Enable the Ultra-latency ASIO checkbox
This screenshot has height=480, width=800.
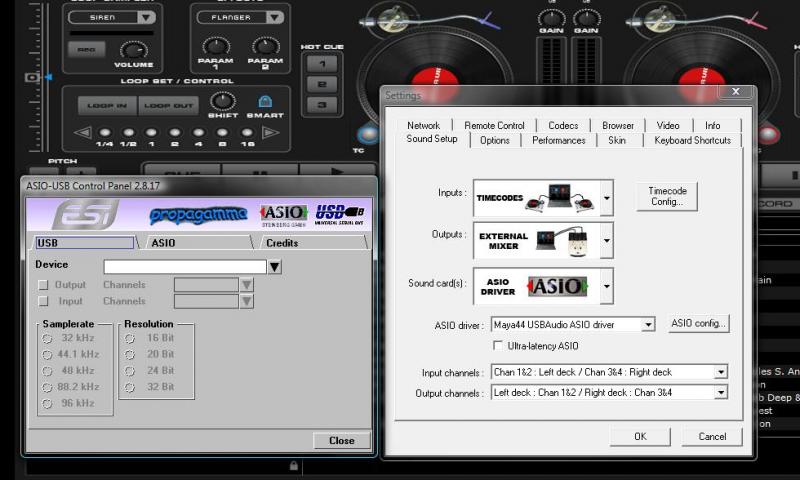(x=500, y=346)
